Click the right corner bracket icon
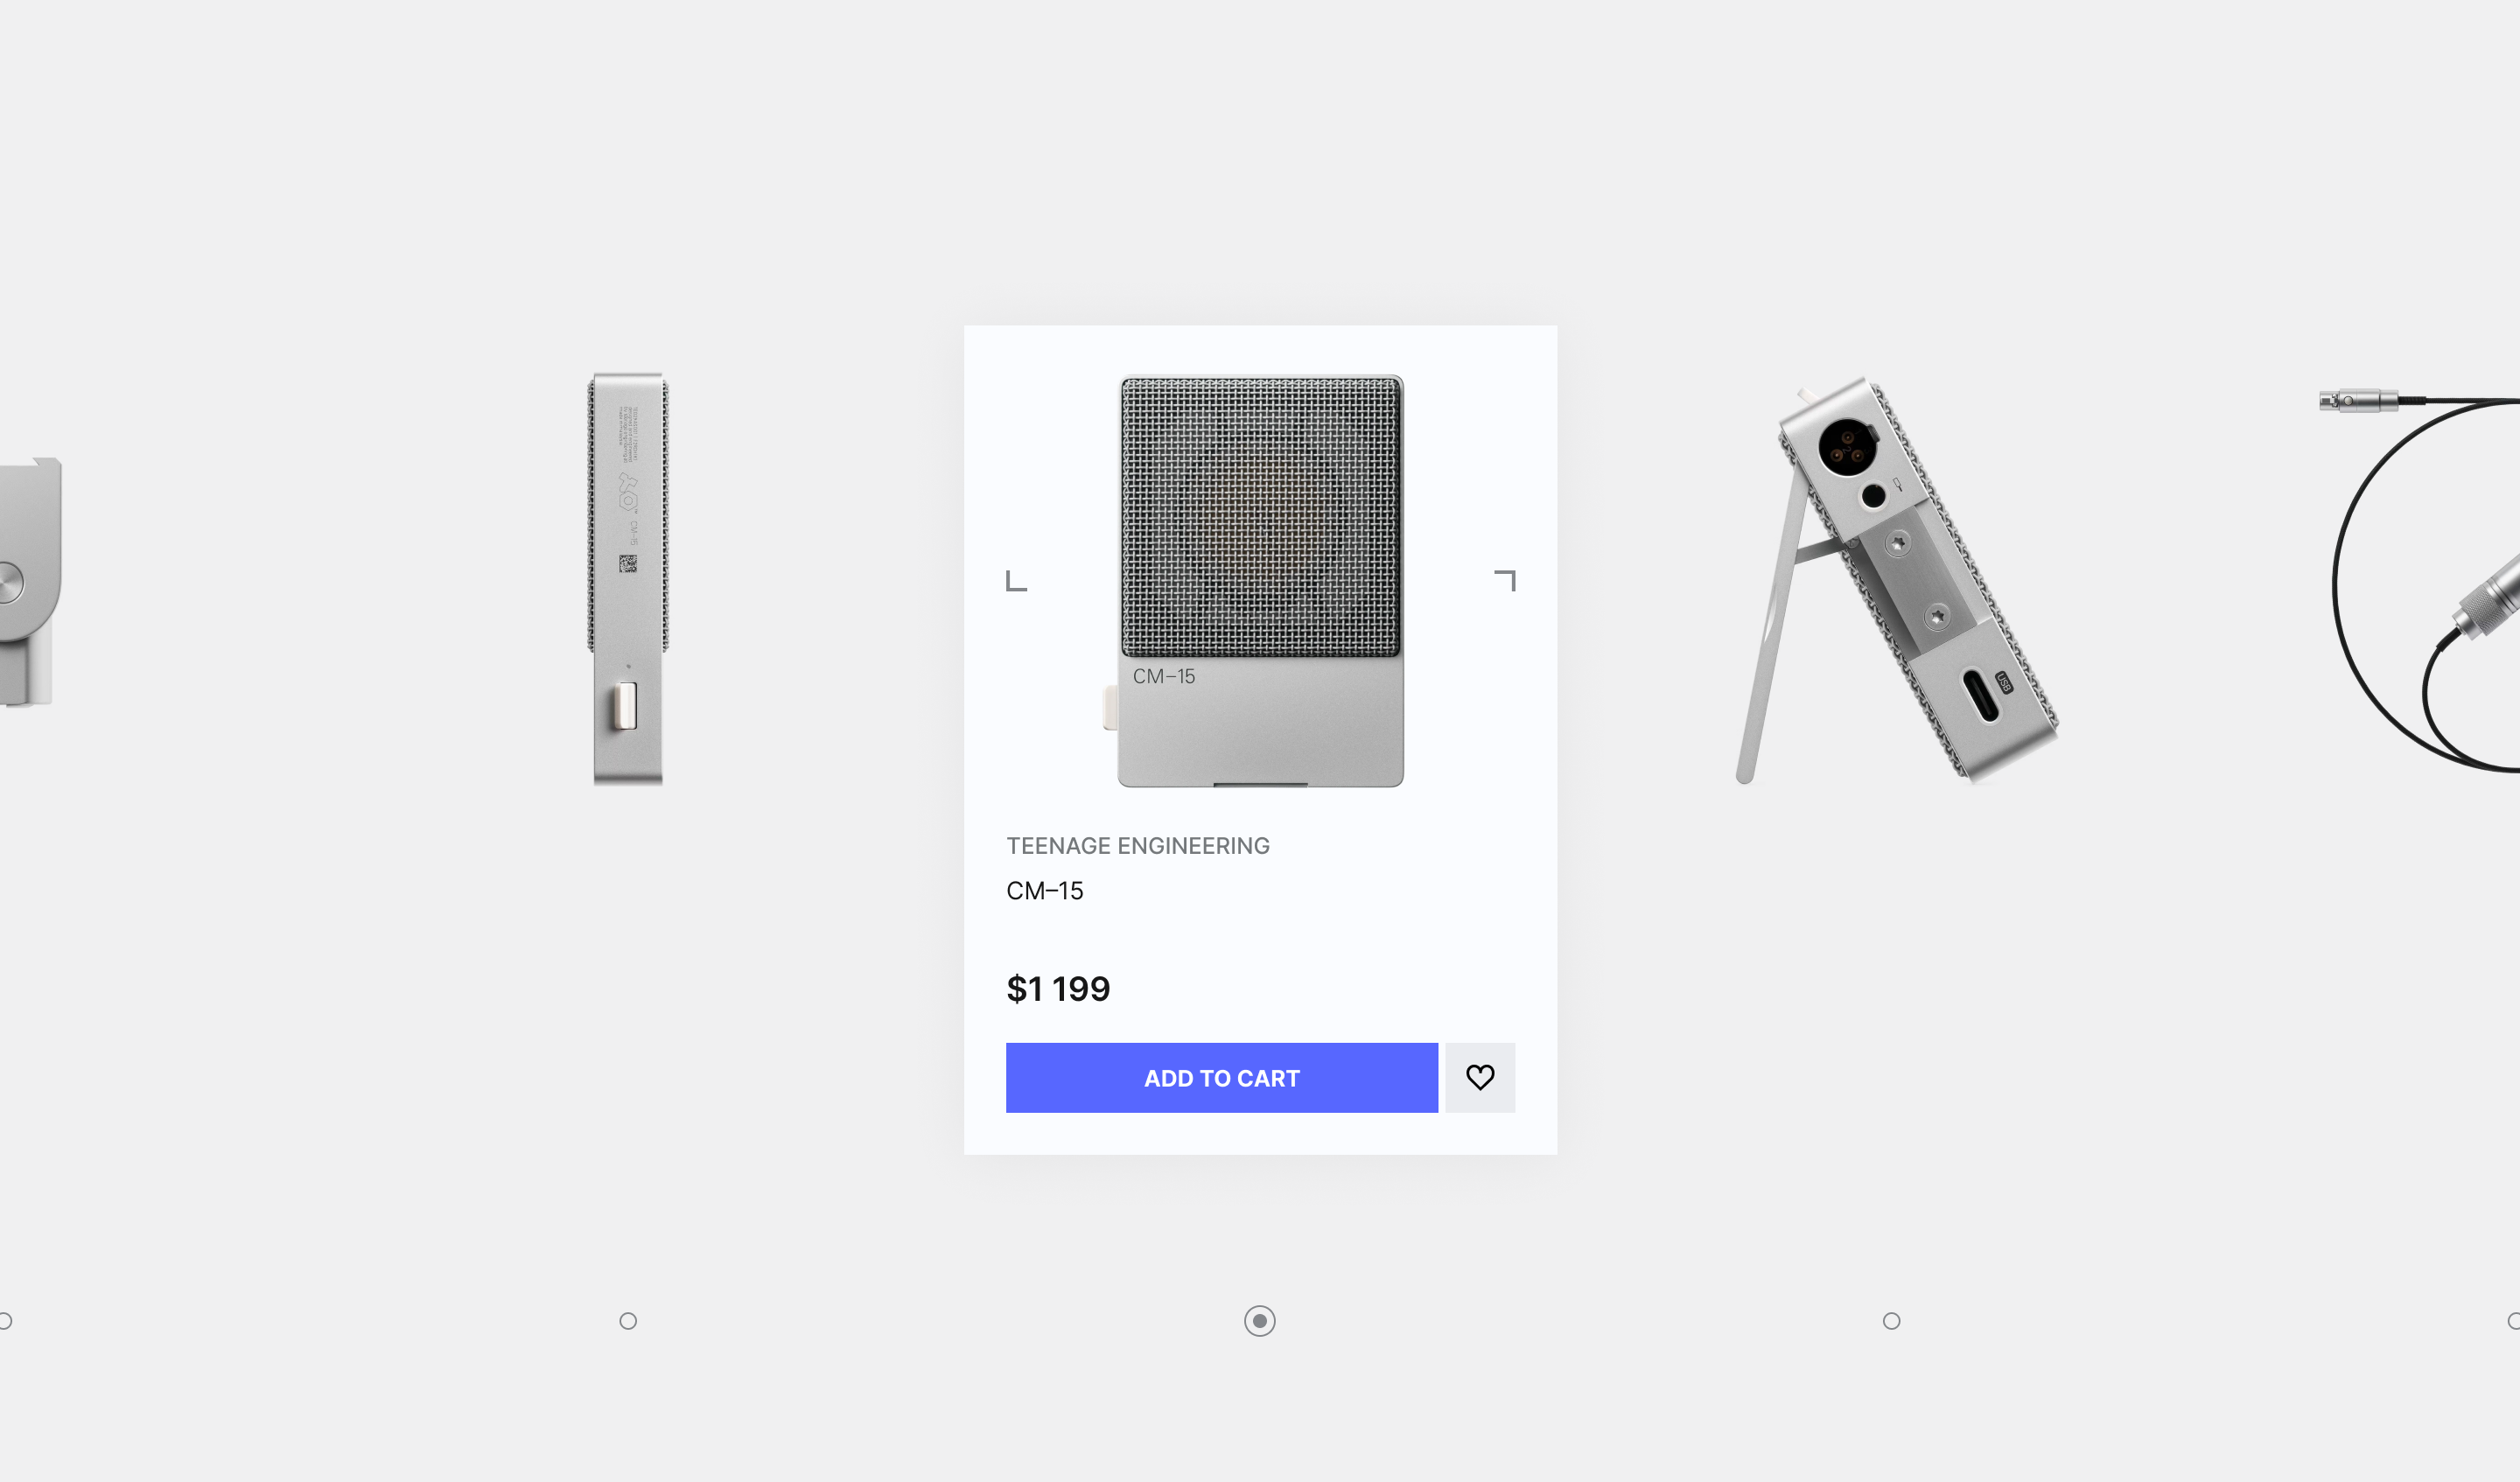 1505,581
